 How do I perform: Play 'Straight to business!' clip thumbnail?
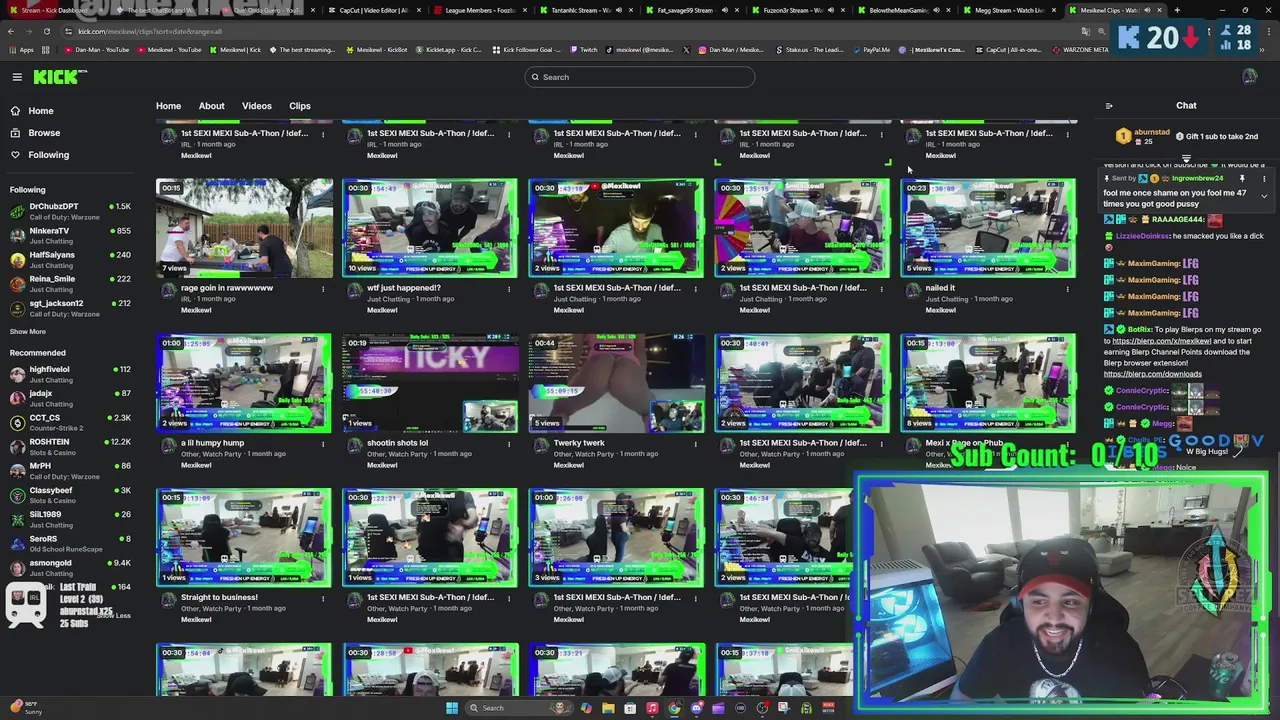coord(244,538)
